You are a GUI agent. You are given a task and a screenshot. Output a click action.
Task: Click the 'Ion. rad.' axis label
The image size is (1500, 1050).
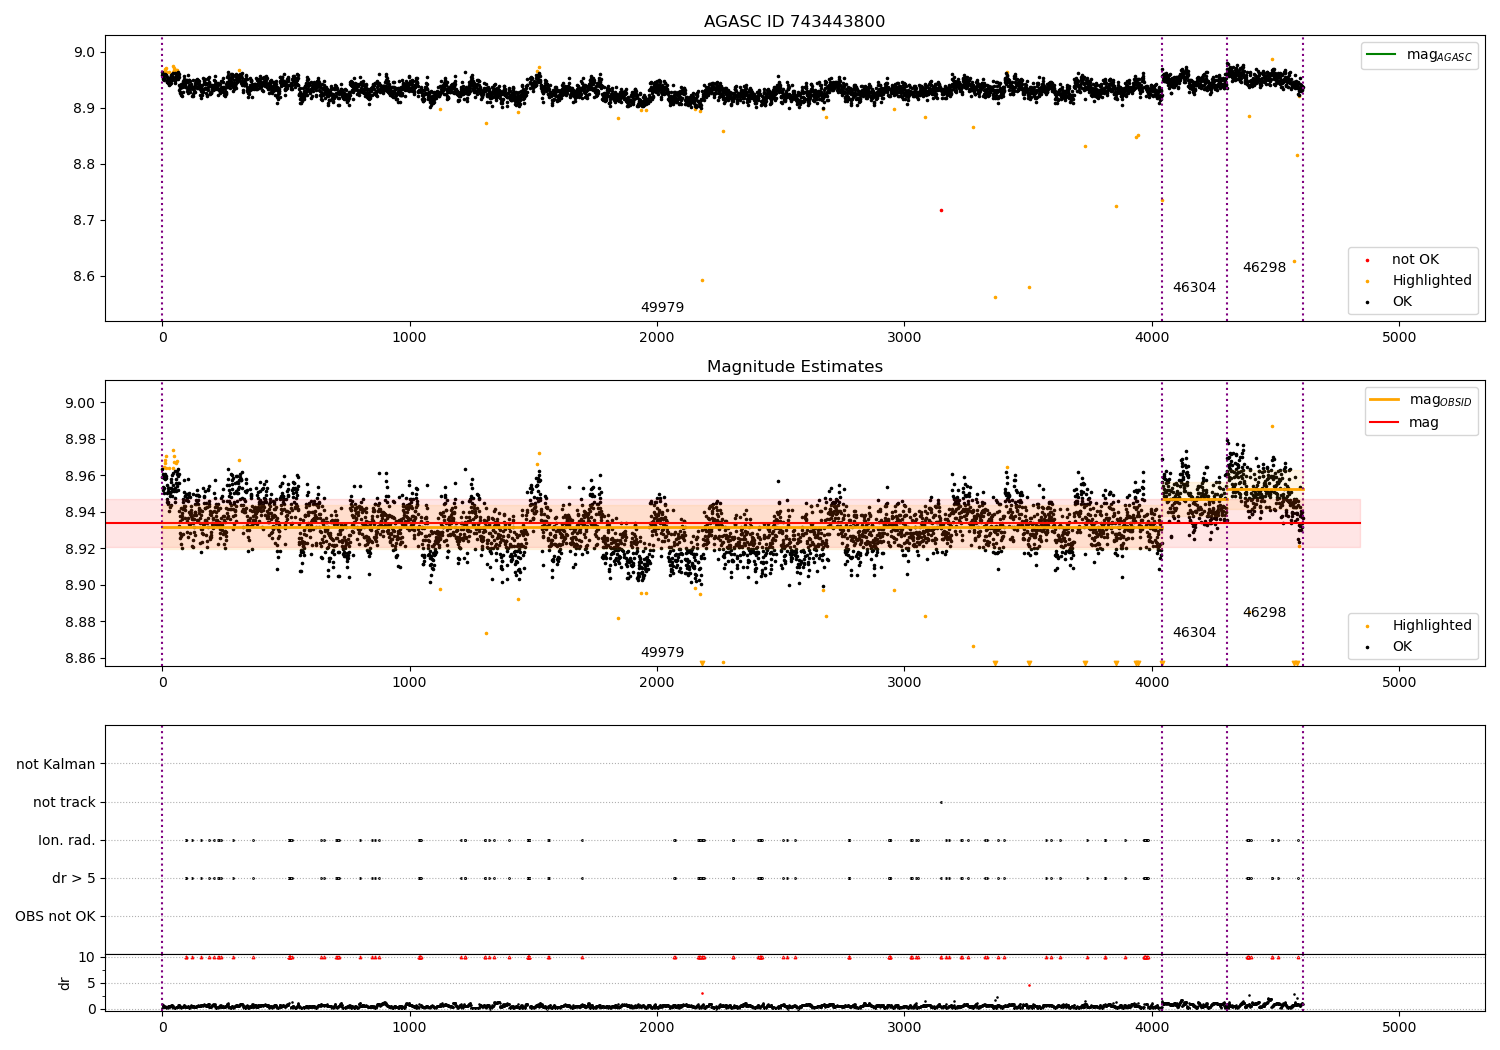click(x=67, y=841)
